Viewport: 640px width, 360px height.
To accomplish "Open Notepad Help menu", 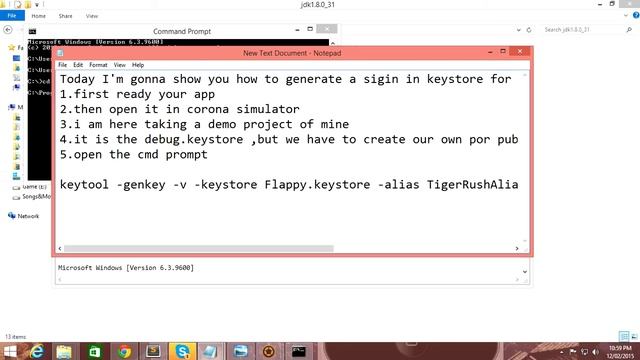I will pos(138,65).
